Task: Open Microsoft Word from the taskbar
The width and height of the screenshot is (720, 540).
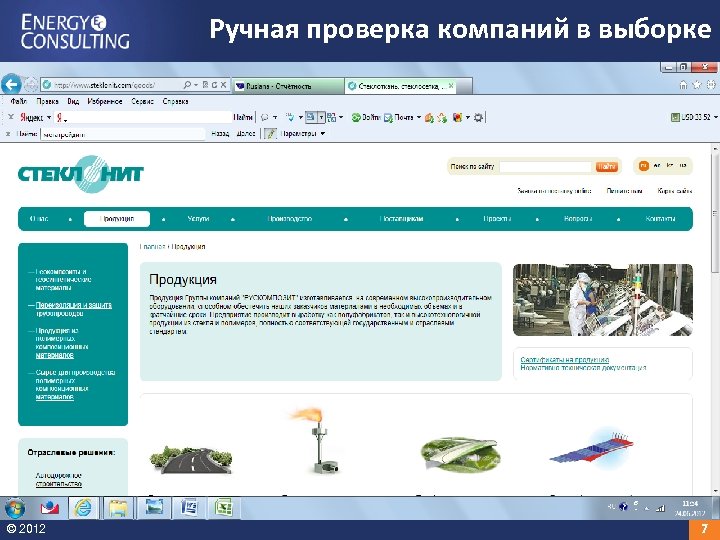Action: click(189, 508)
